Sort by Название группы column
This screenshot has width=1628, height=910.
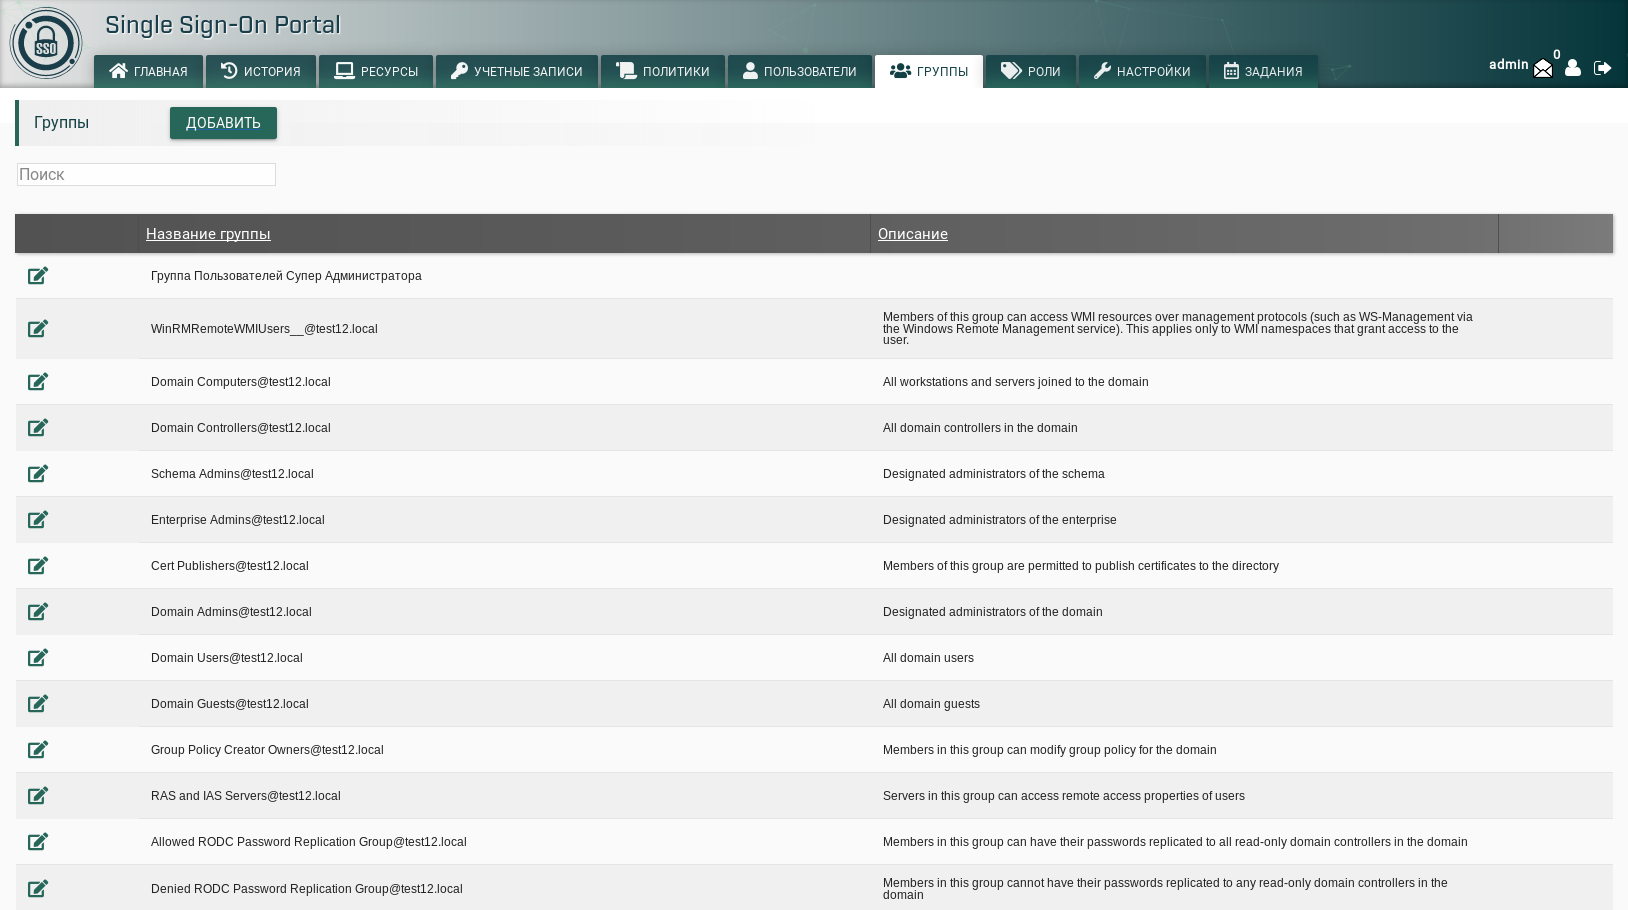point(208,234)
